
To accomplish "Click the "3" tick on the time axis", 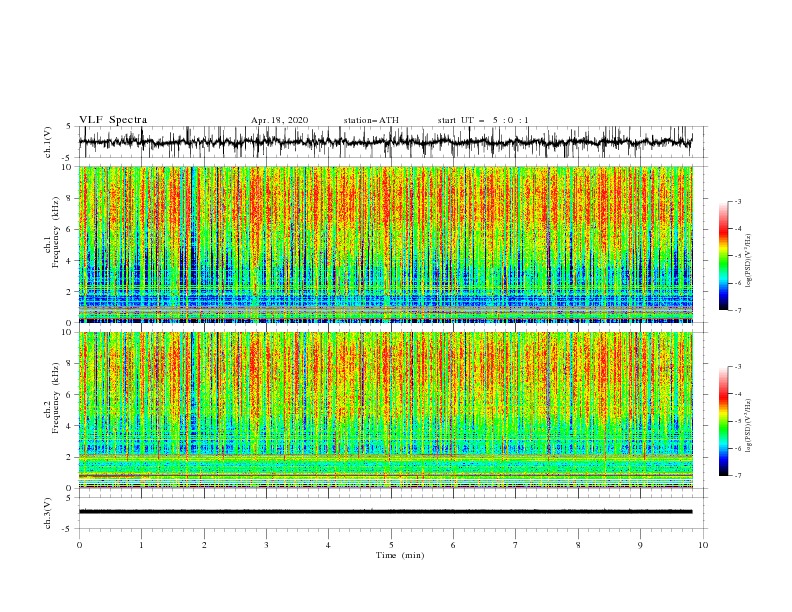I will [266, 545].
